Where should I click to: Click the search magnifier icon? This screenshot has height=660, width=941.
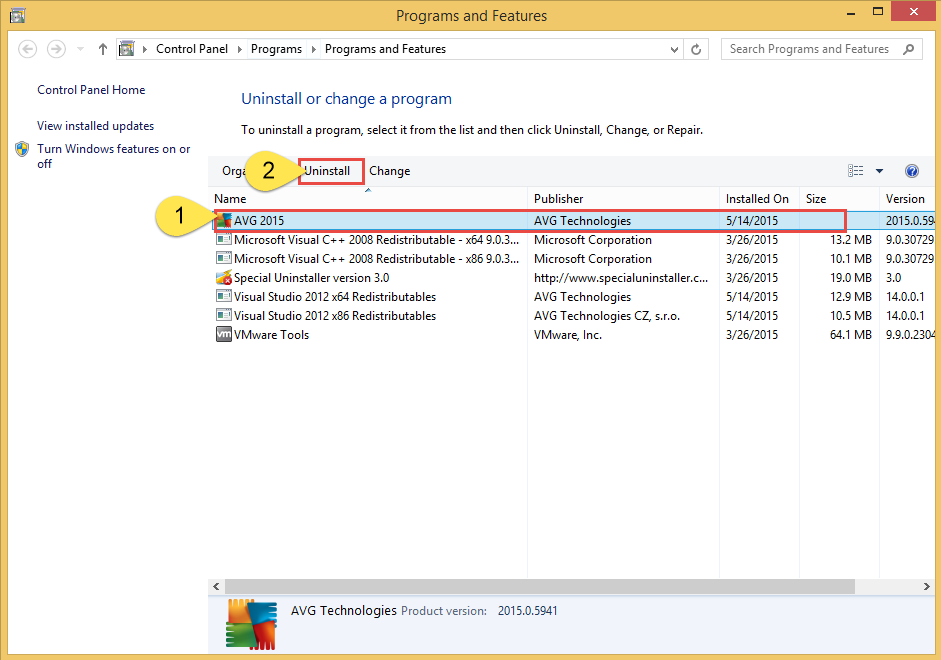point(909,49)
